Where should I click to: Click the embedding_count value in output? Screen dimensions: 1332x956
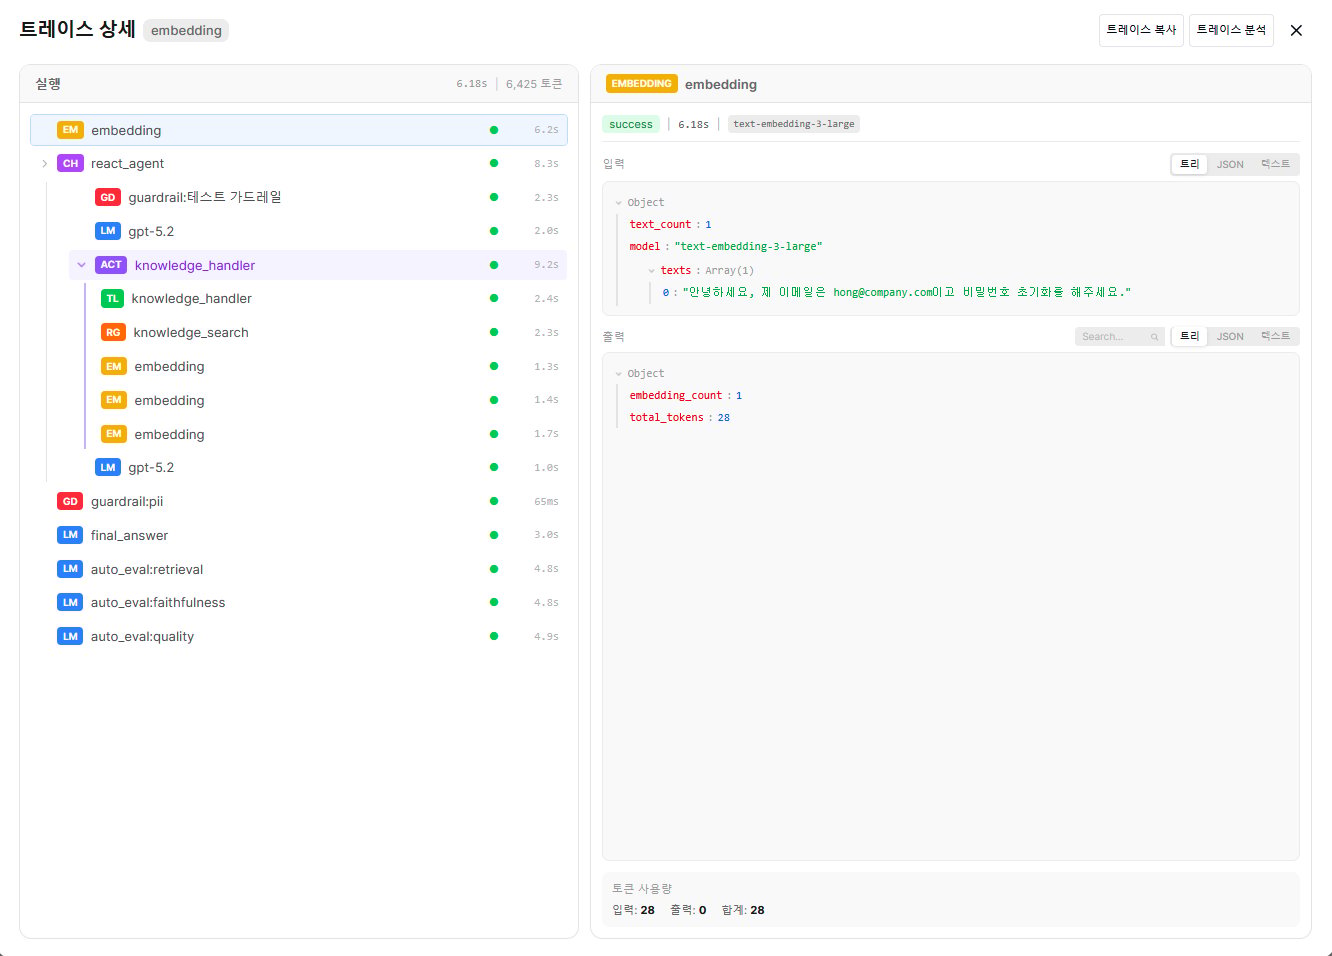[x=739, y=396]
